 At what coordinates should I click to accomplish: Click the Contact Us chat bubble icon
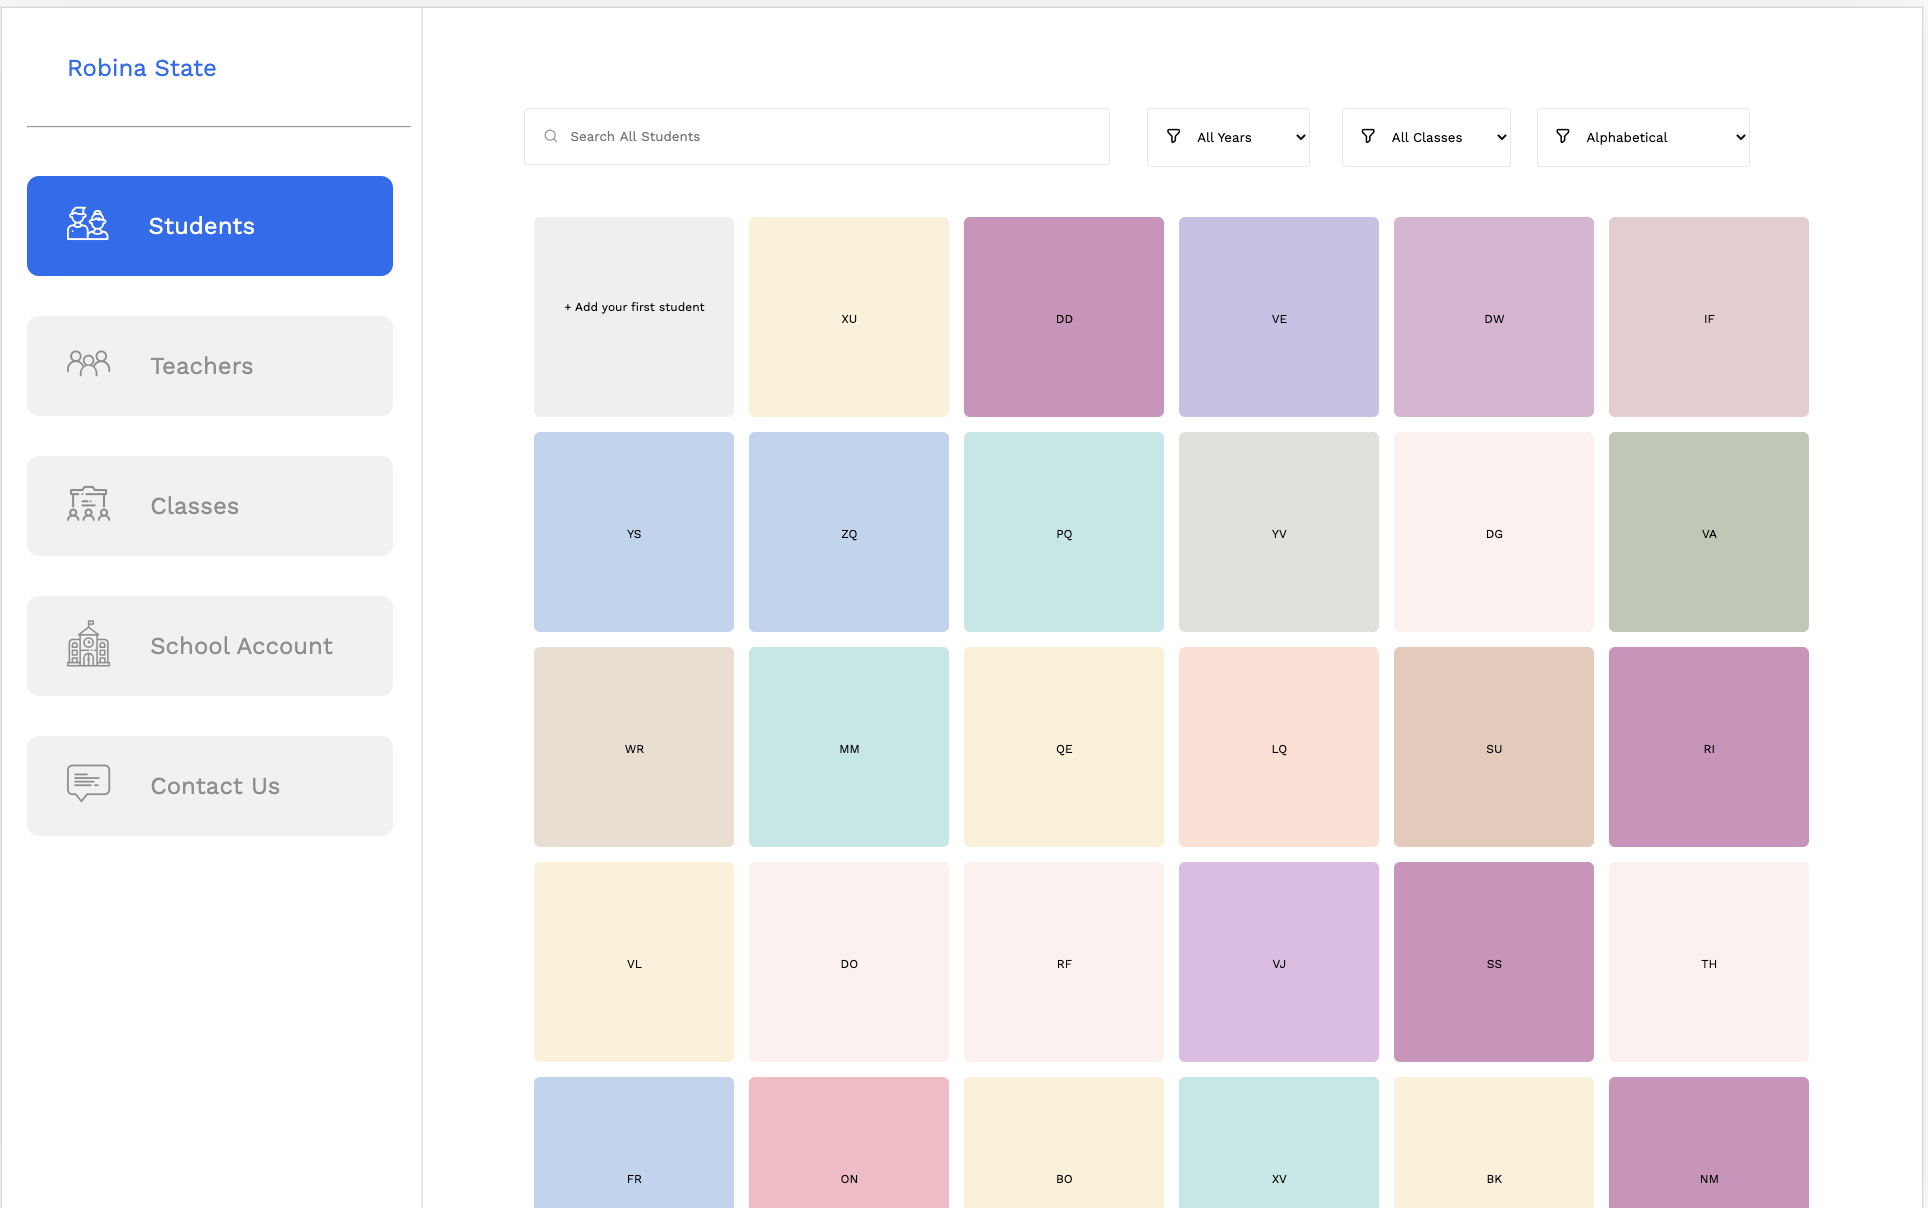88,783
